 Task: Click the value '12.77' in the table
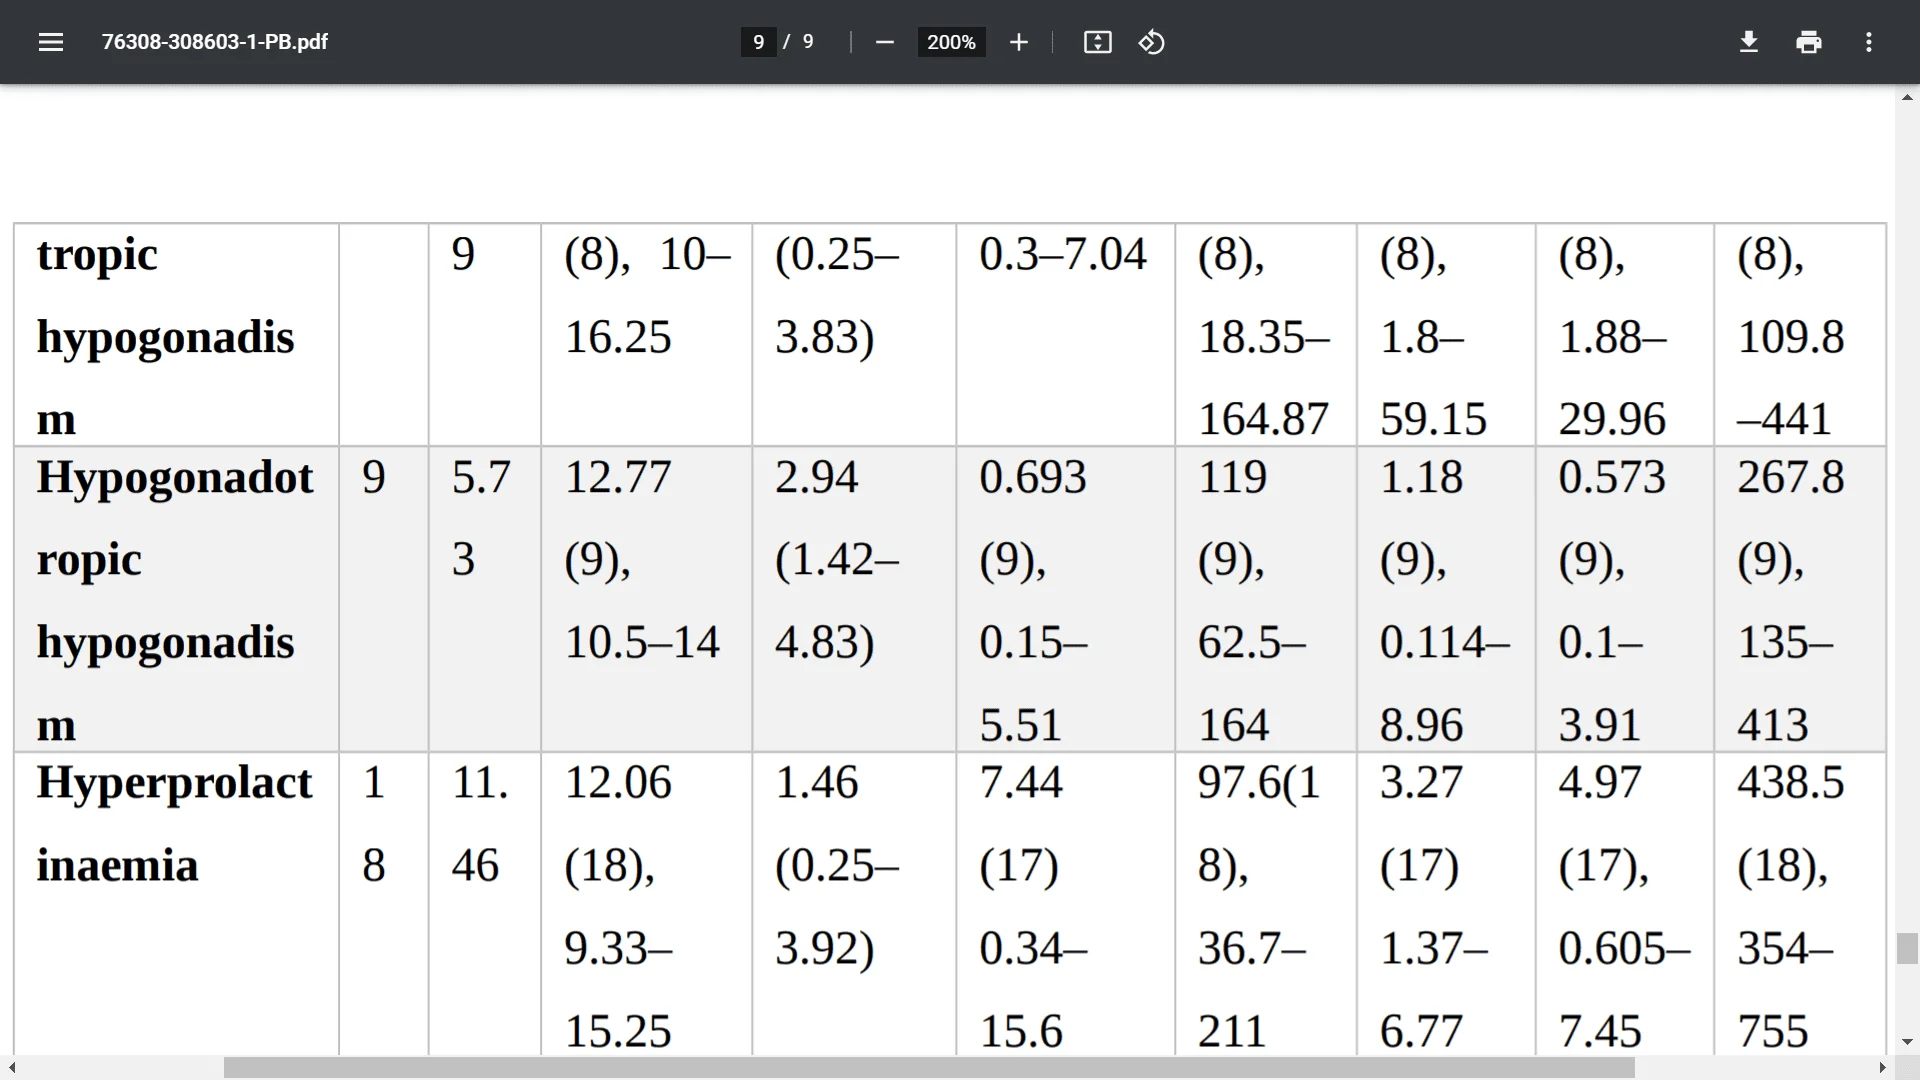tap(618, 477)
